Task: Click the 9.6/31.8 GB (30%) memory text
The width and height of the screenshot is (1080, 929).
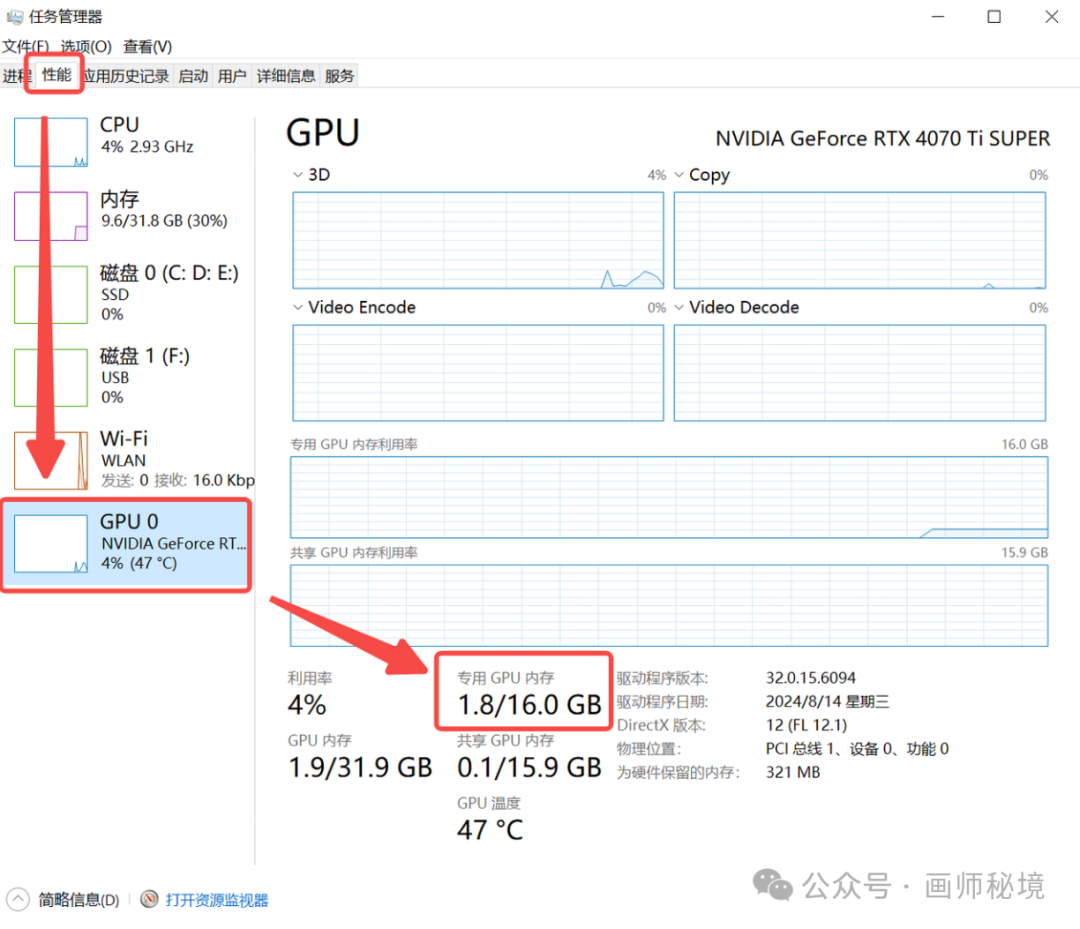Action: pos(164,220)
